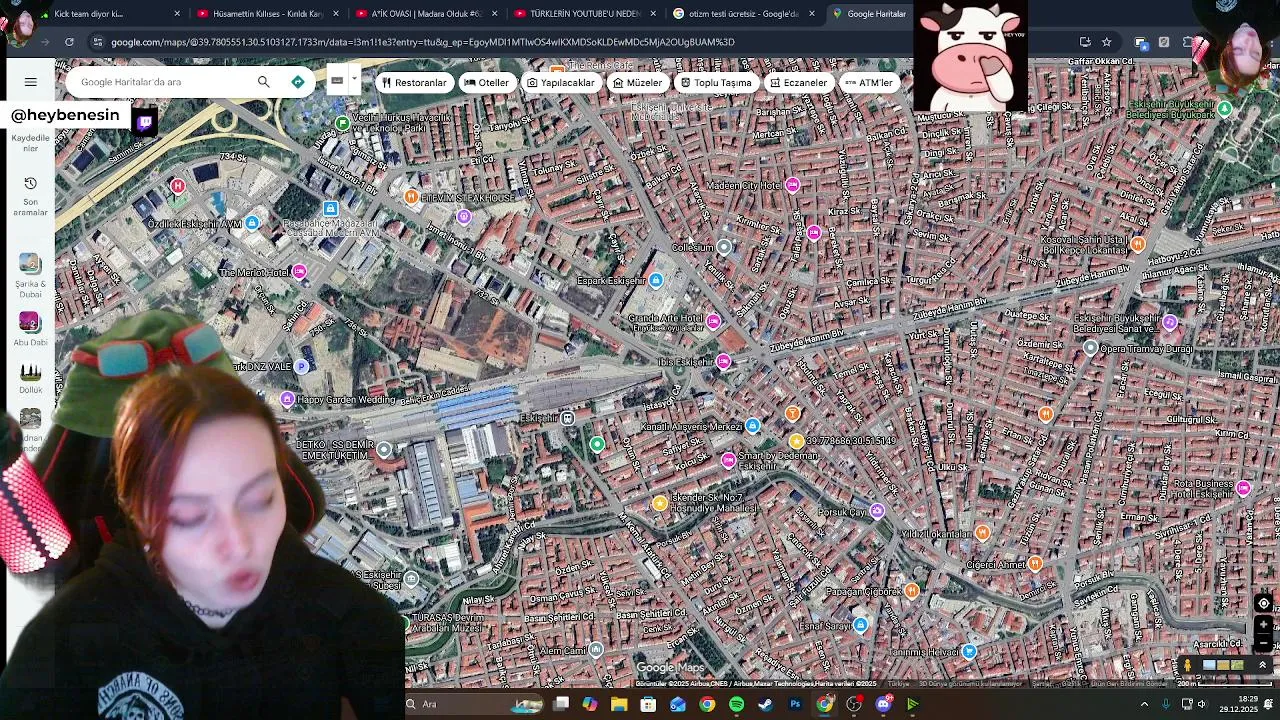The image size is (1280, 720).
Task: Show hidden system tray icons chevron
Action: [x=1144, y=704]
